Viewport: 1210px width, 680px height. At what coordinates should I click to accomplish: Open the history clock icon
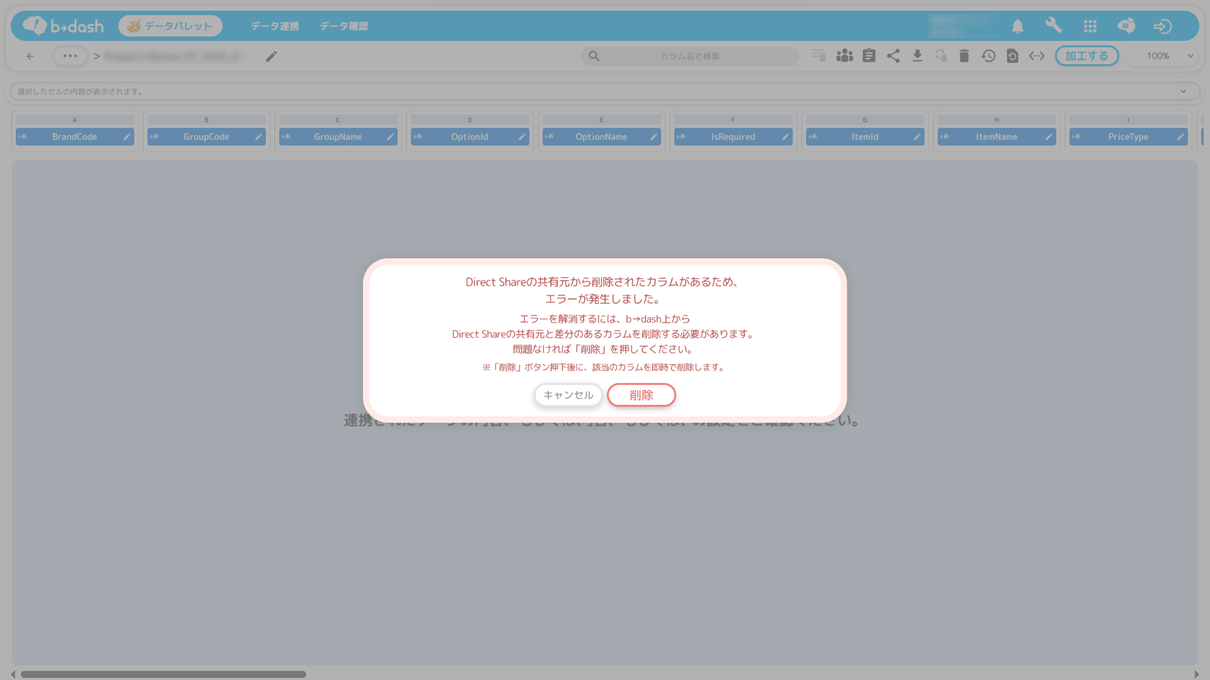pyautogui.click(x=988, y=56)
